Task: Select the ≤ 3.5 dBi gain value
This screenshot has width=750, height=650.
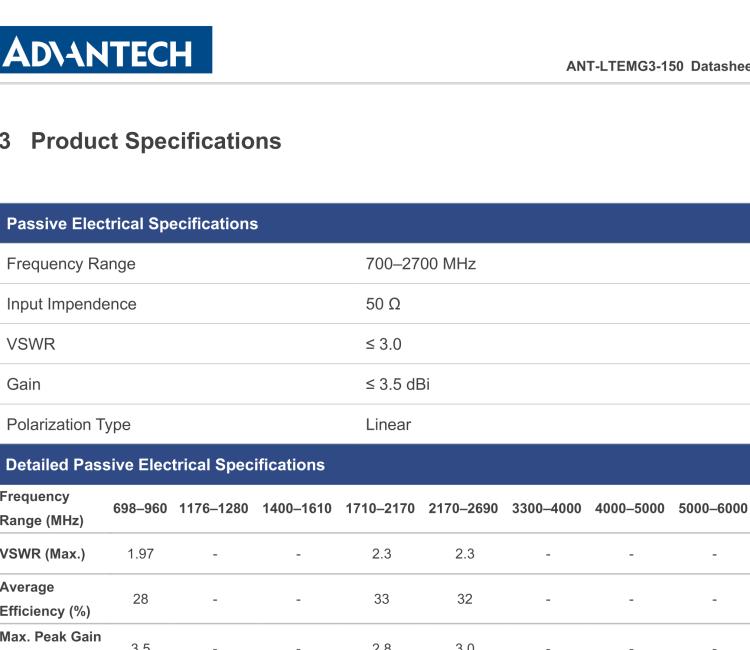Action: tap(397, 384)
